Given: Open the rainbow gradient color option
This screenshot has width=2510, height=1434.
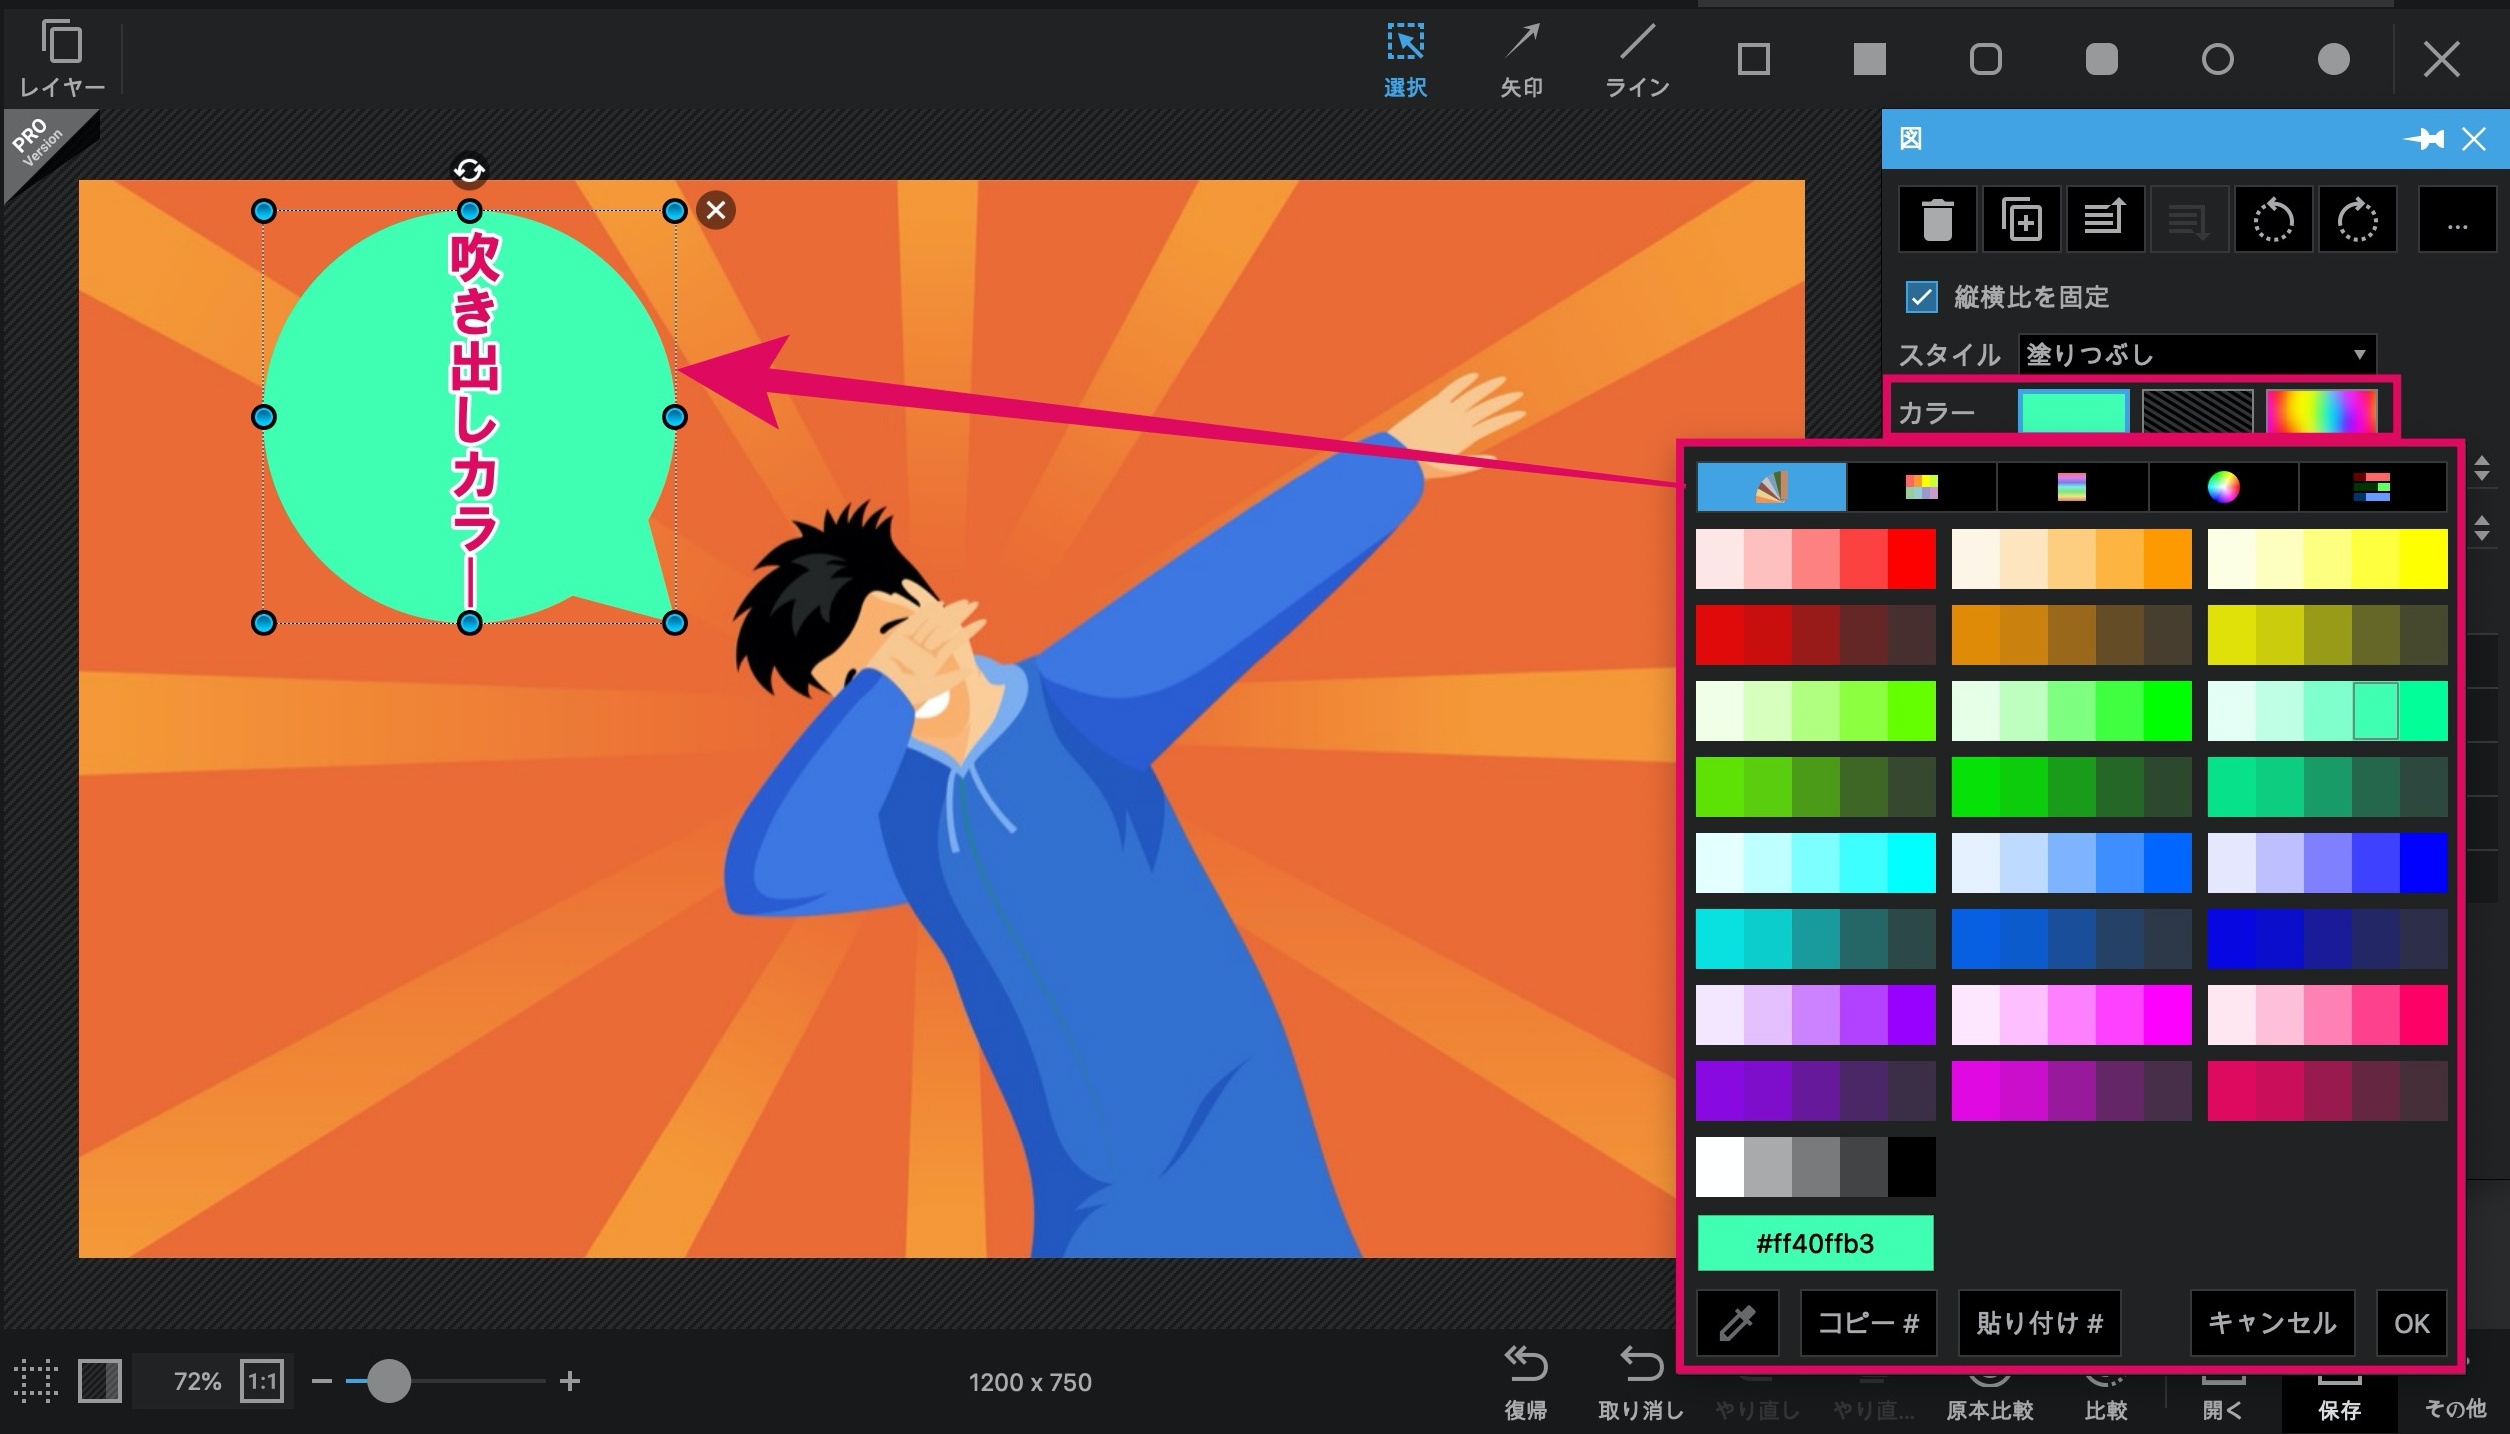Looking at the screenshot, I should pos(2321,411).
